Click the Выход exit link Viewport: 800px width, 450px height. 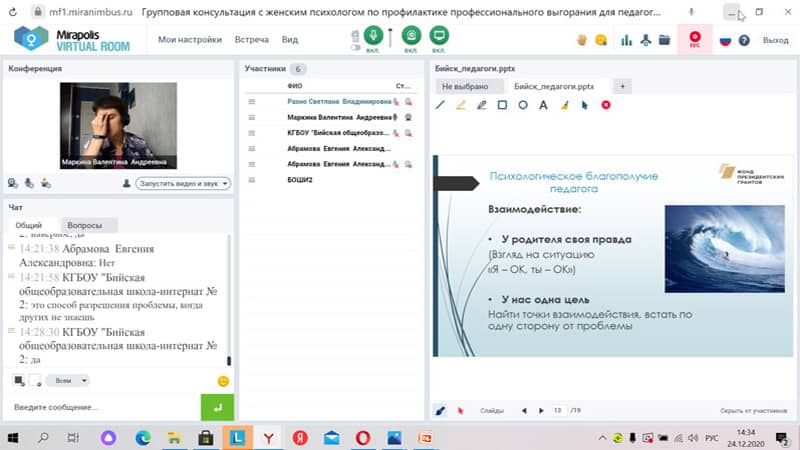coord(776,40)
